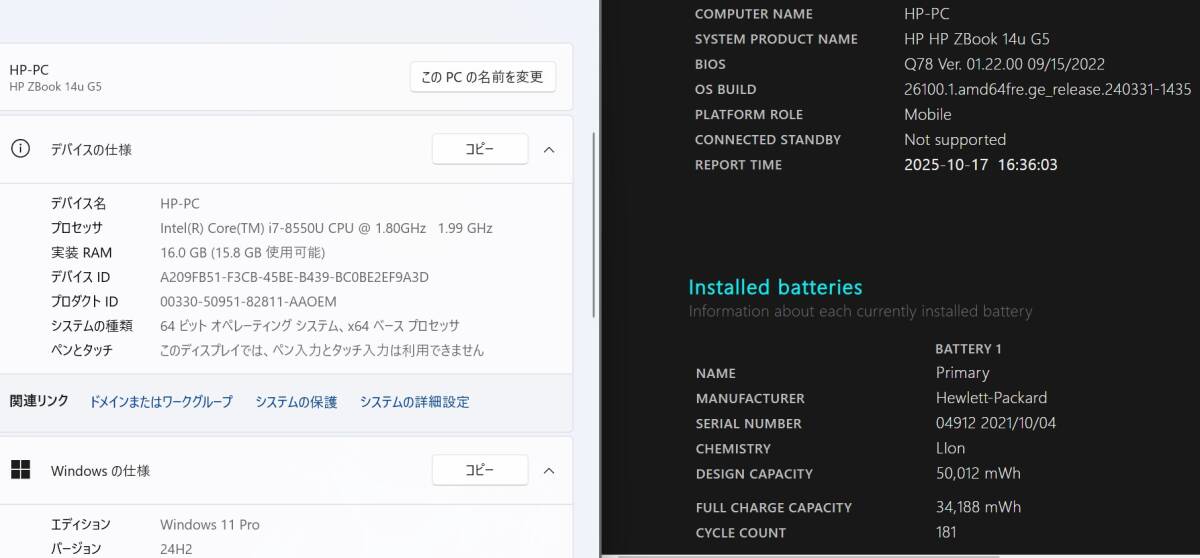Select the computer name HP-PC report value
Image resolution: width=1200 pixels, height=558 pixels.
point(927,14)
